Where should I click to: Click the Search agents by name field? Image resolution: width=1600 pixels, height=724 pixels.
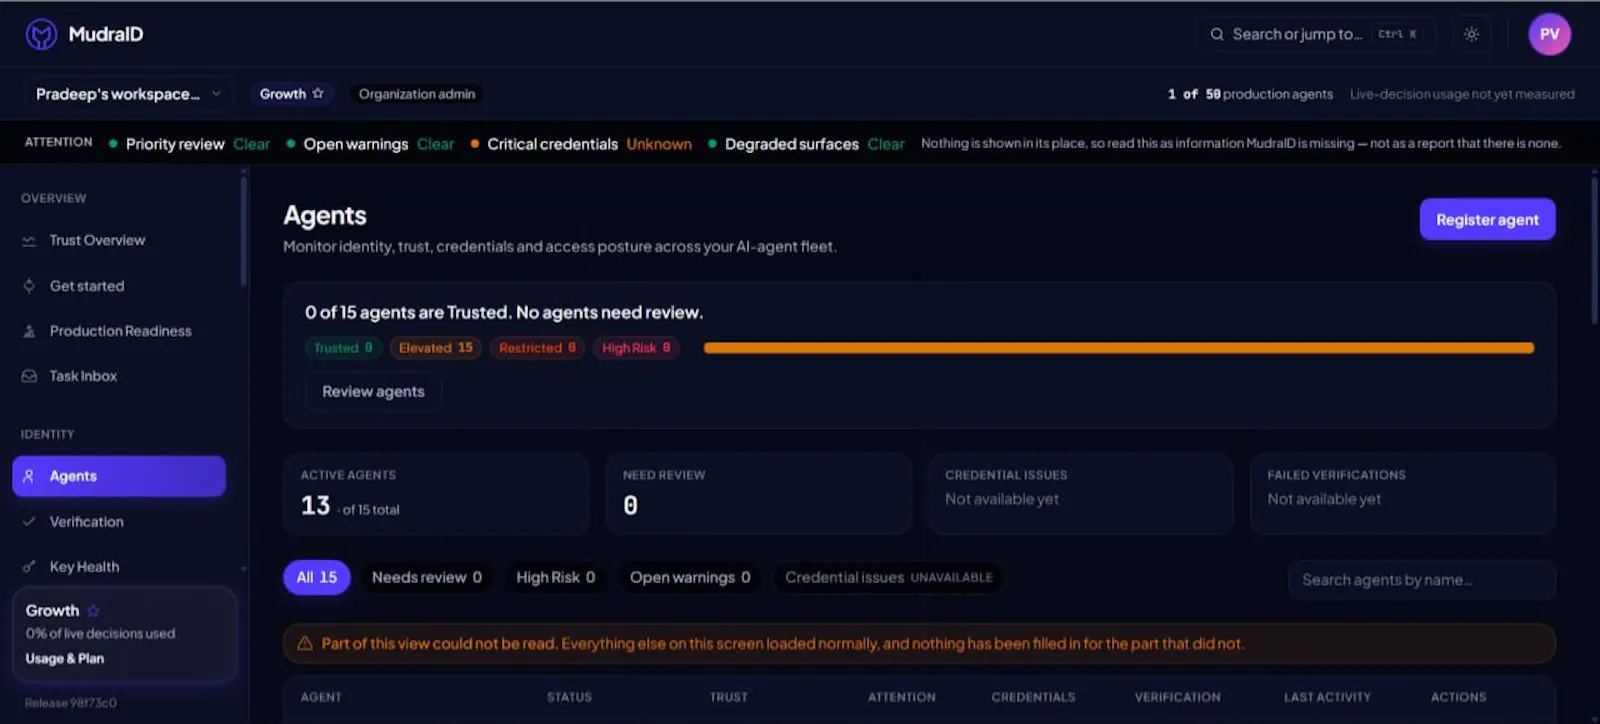(x=1422, y=580)
